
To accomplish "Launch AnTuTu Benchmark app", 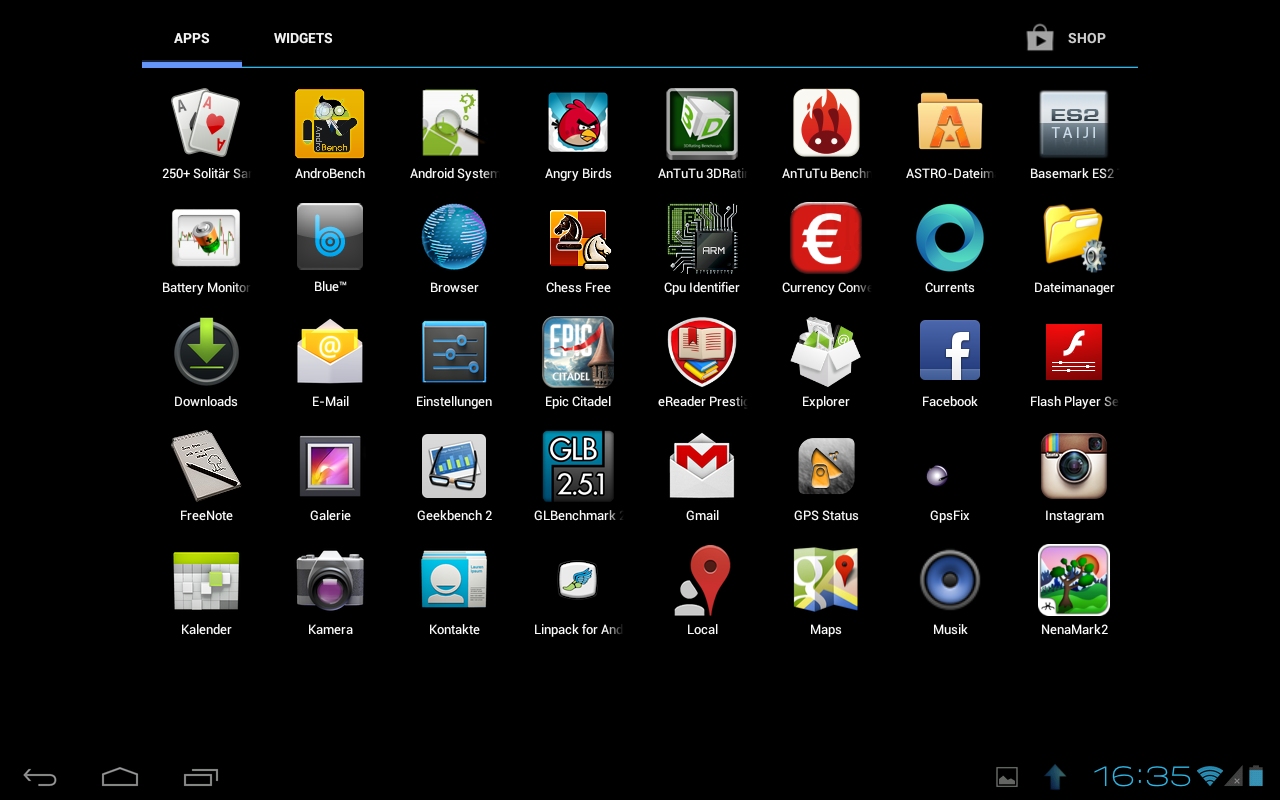I will click(826, 124).
